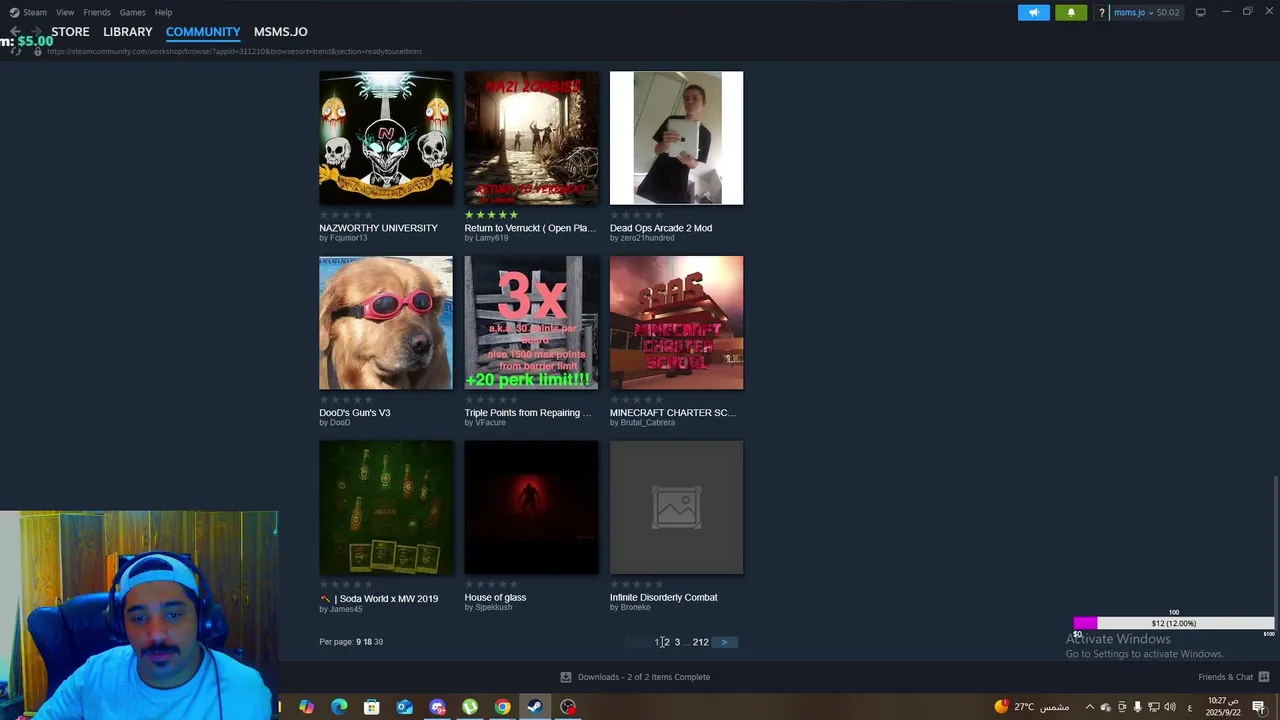
Task: Open the Help menu
Action: [163, 12]
